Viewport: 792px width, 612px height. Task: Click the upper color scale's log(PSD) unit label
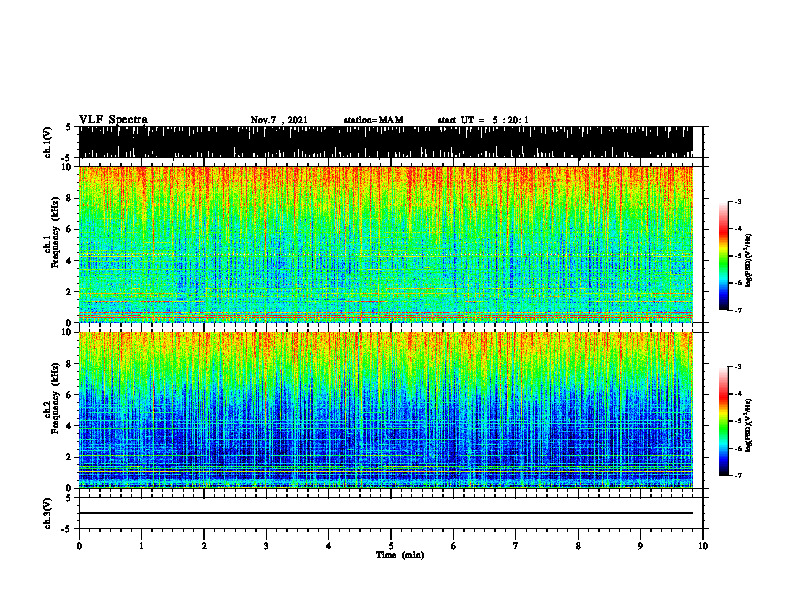[x=749, y=261]
